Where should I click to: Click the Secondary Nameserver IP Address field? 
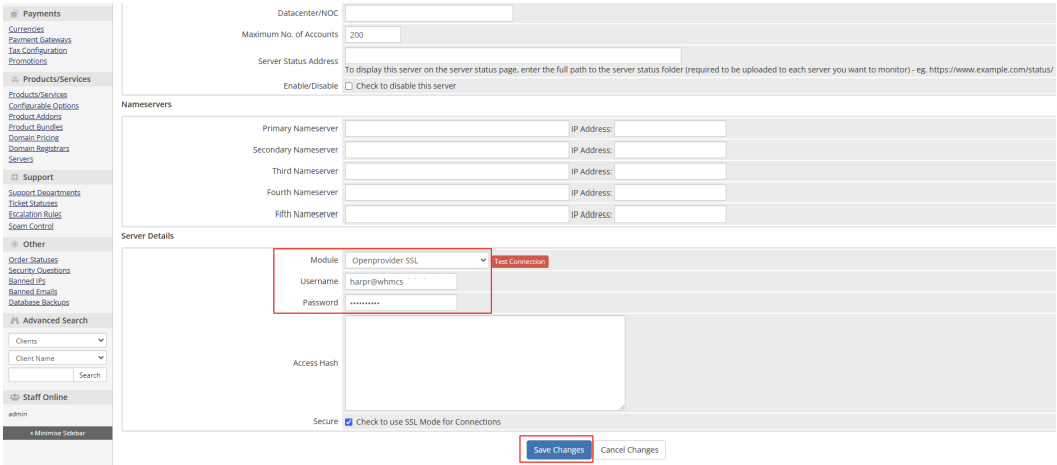tap(670, 150)
